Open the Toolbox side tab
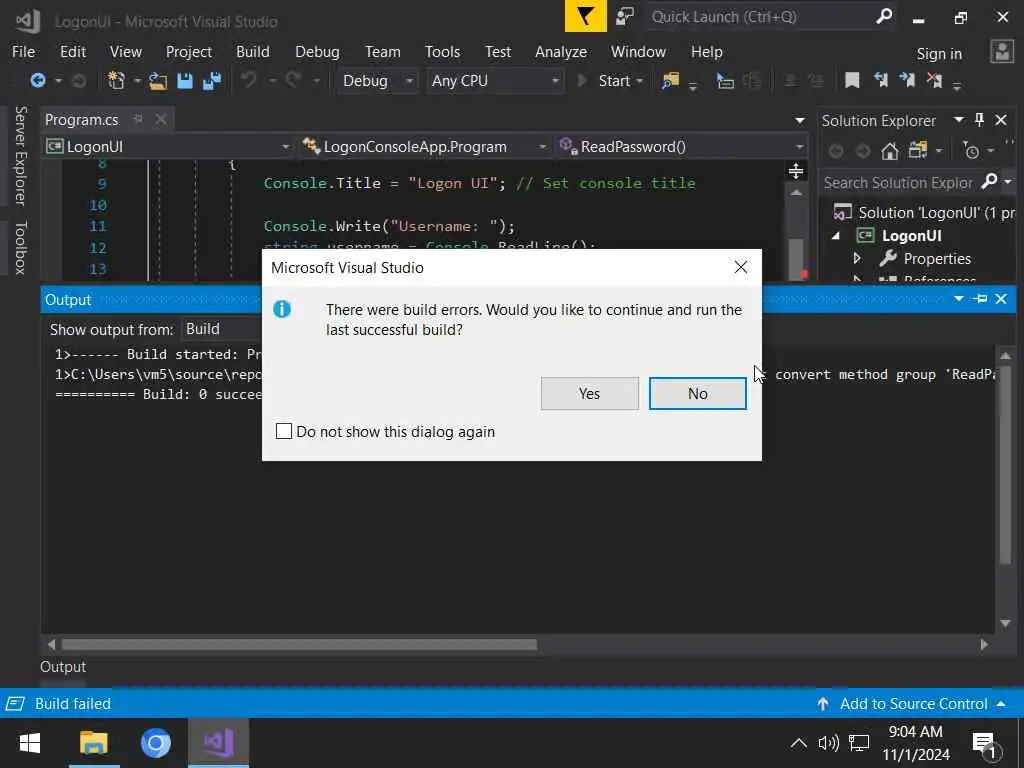Image resolution: width=1024 pixels, height=768 pixels. 20,248
